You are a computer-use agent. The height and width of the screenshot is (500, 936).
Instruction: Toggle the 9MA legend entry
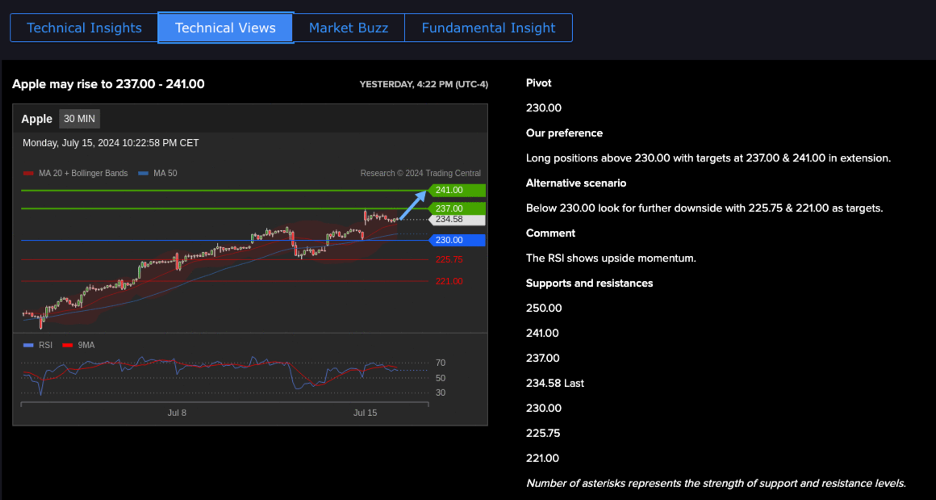79,345
